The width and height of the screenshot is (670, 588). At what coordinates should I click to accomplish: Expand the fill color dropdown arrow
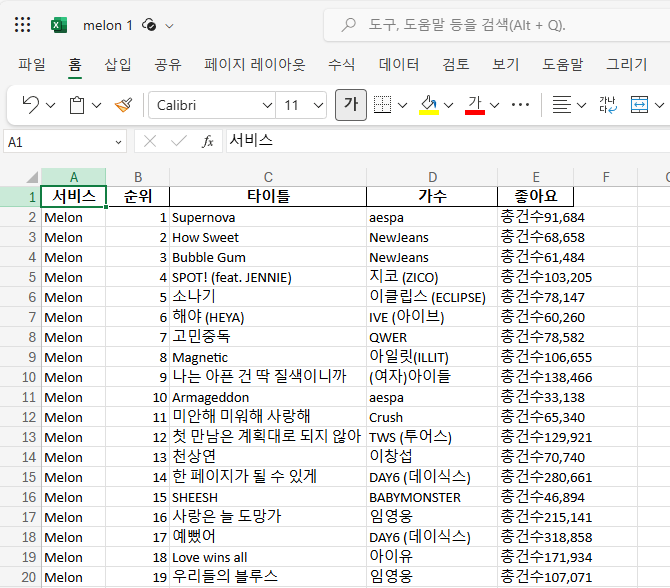(448, 105)
